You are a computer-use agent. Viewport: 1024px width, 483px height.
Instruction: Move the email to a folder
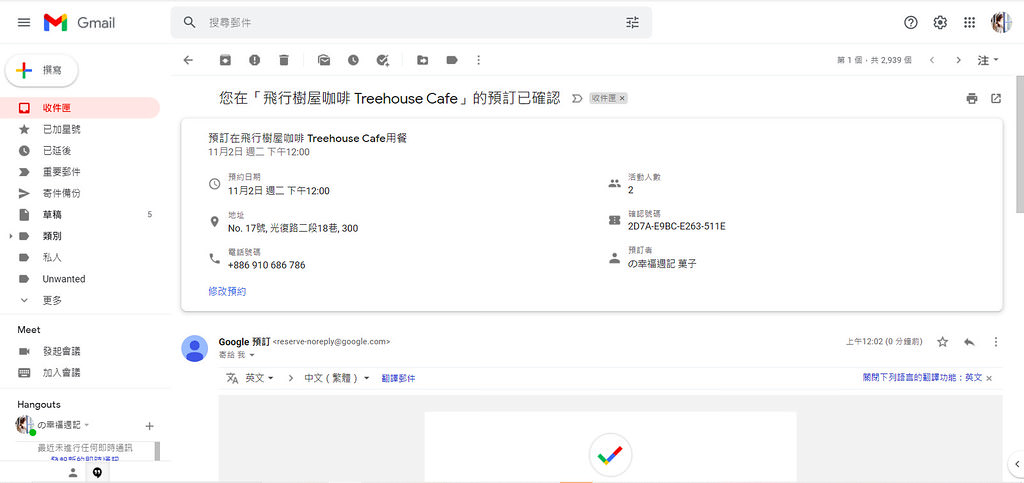[423, 60]
